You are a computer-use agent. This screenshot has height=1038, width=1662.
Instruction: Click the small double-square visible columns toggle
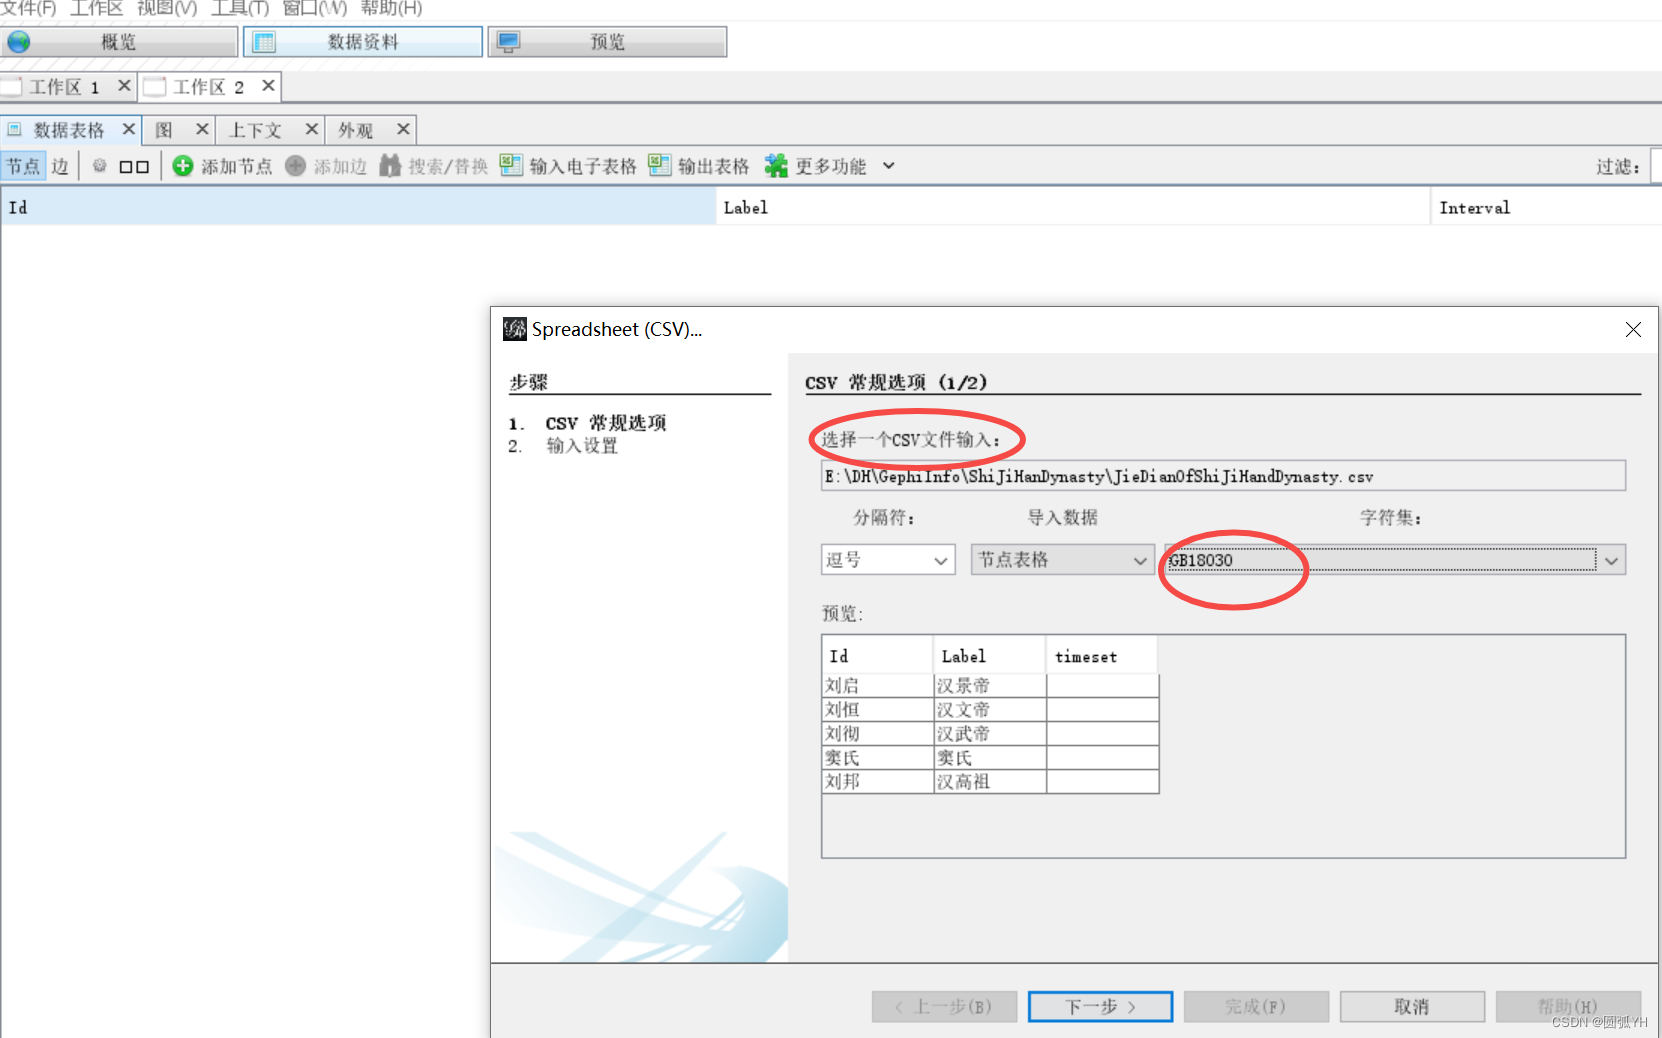(x=134, y=166)
